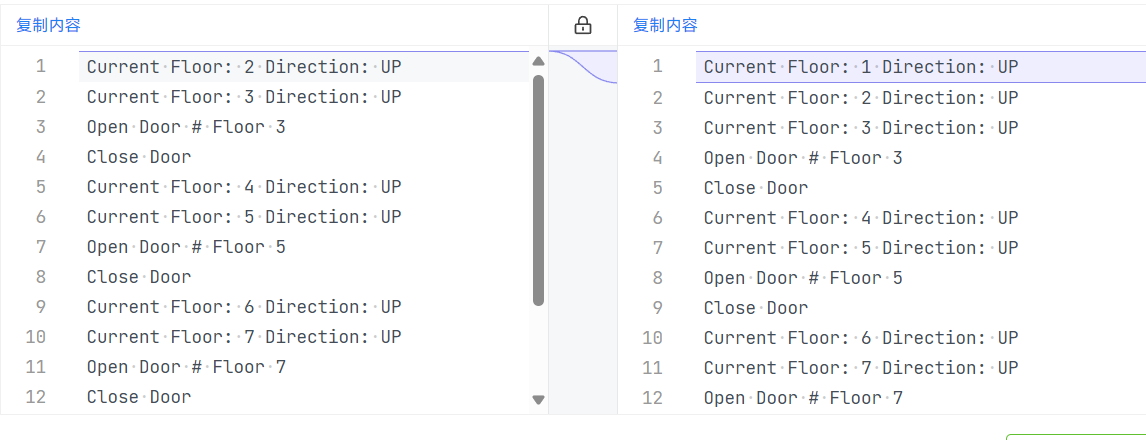This screenshot has height=440, width=1146.
Task: Click 'Close Door' on right pane line 9
Action: point(756,308)
